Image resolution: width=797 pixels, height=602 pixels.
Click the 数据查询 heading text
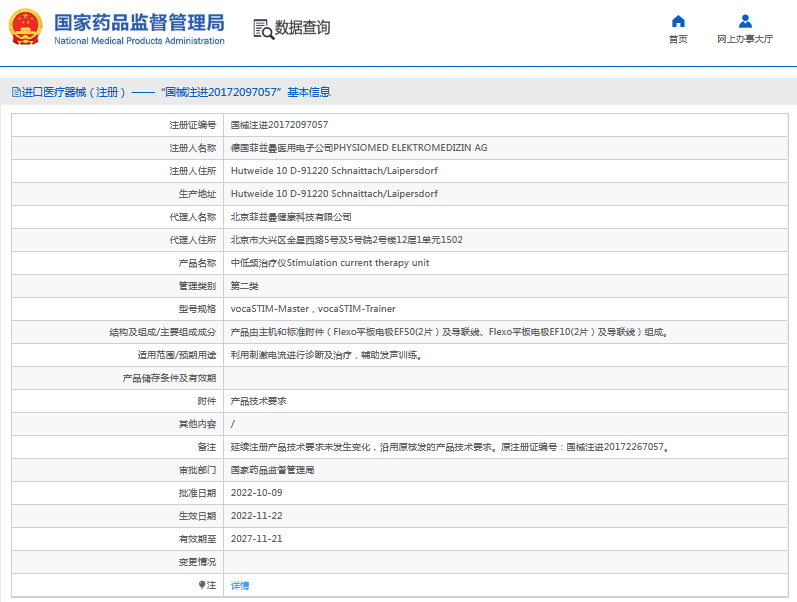click(x=302, y=28)
